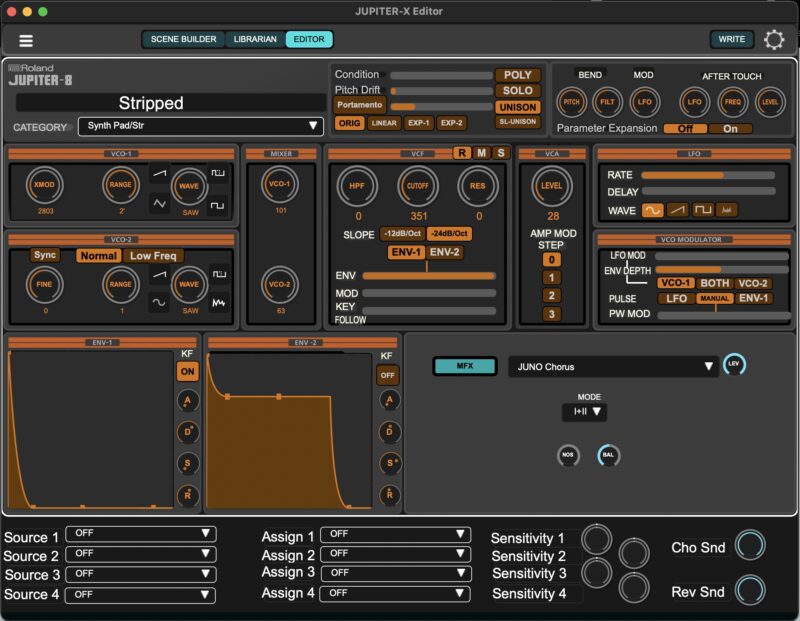Open the MODE I+II dropdown
This screenshot has width=800, height=621.
[x=584, y=411]
